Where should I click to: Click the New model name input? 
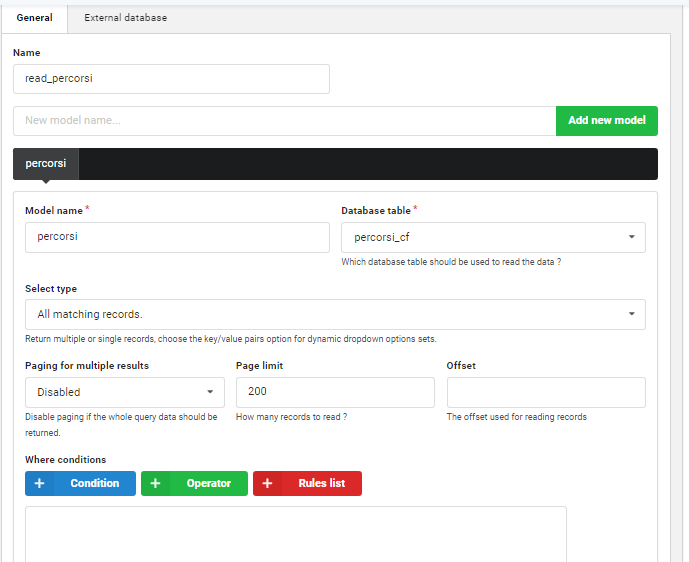[284, 121]
